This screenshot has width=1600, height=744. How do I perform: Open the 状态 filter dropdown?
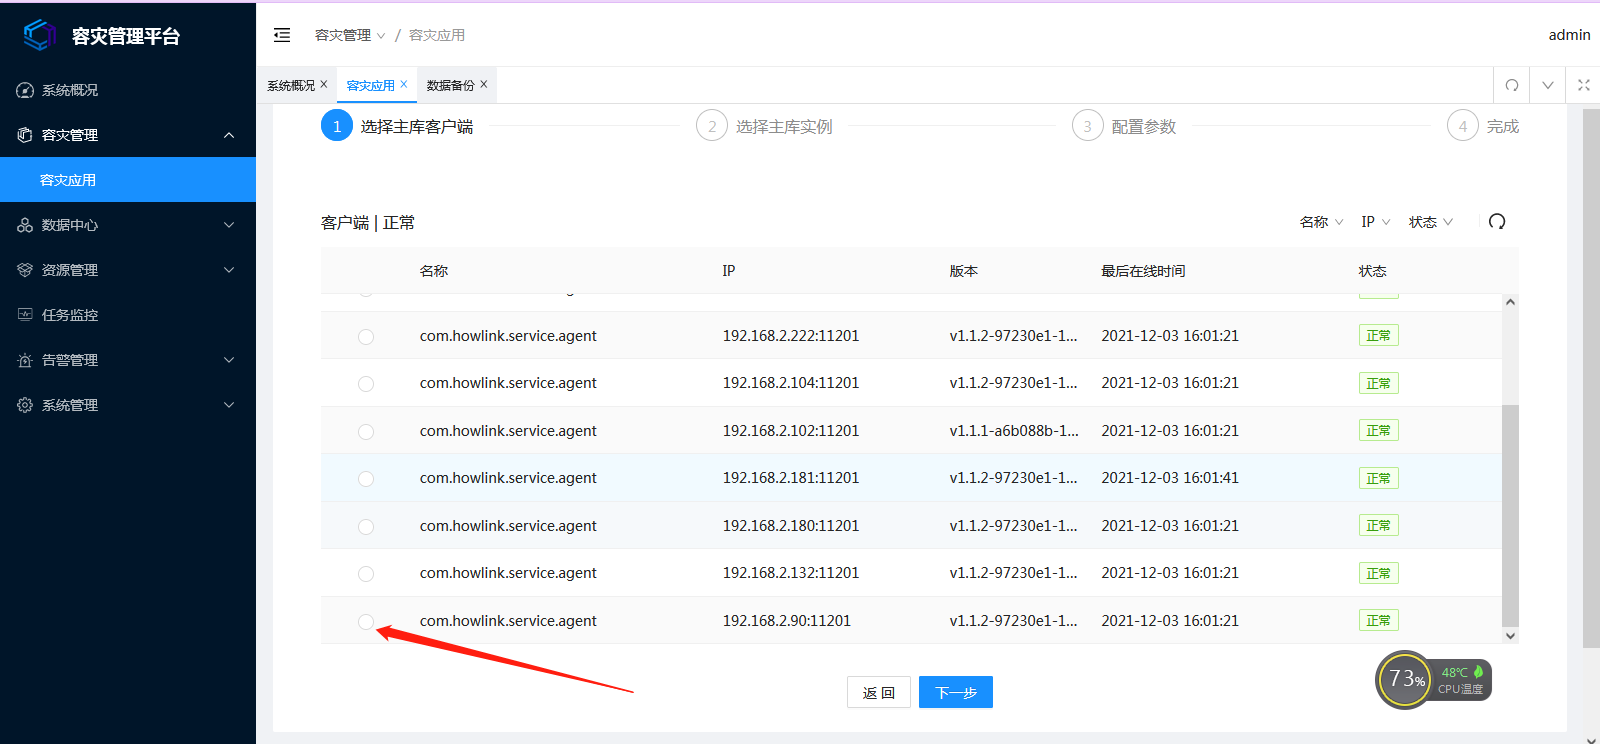pyautogui.click(x=1431, y=222)
